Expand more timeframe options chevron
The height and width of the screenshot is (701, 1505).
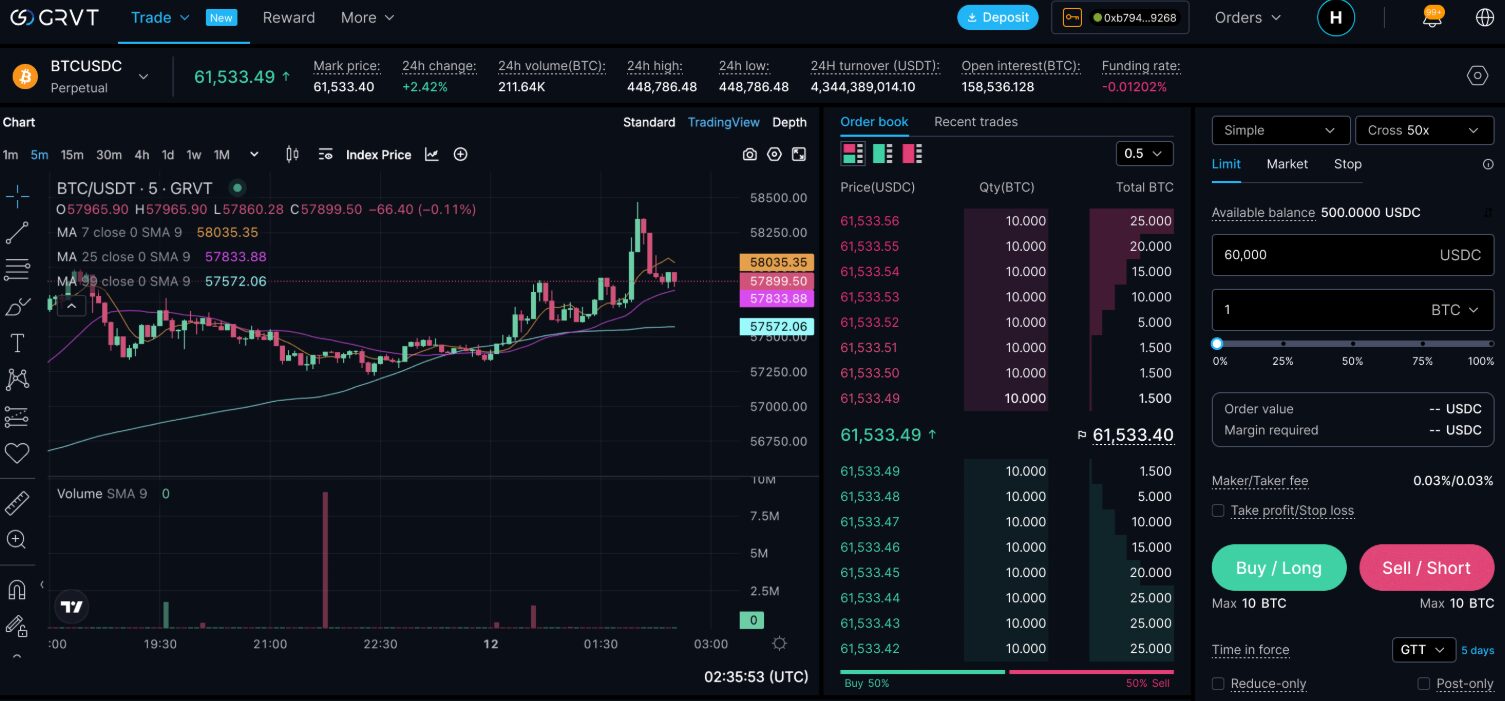point(254,154)
